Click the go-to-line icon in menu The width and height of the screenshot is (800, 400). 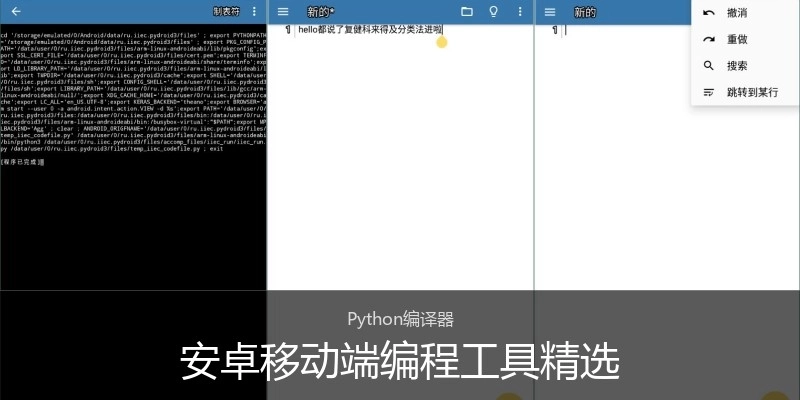[x=709, y=92]
